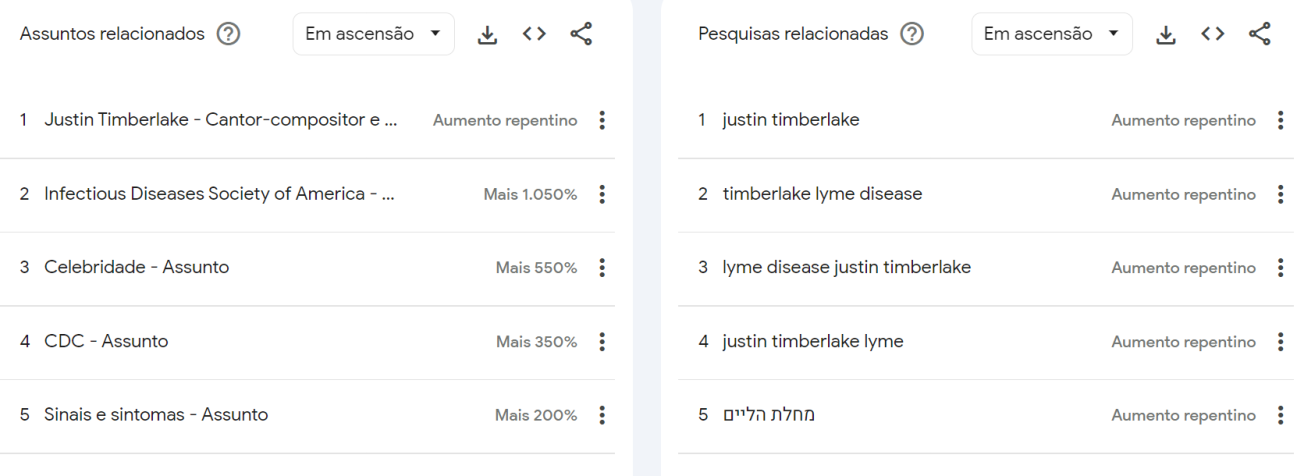The height and width of the screenshot is (476, 1297).
Task: Show help for Assuntos relacionados
Action: click(229, 34)
